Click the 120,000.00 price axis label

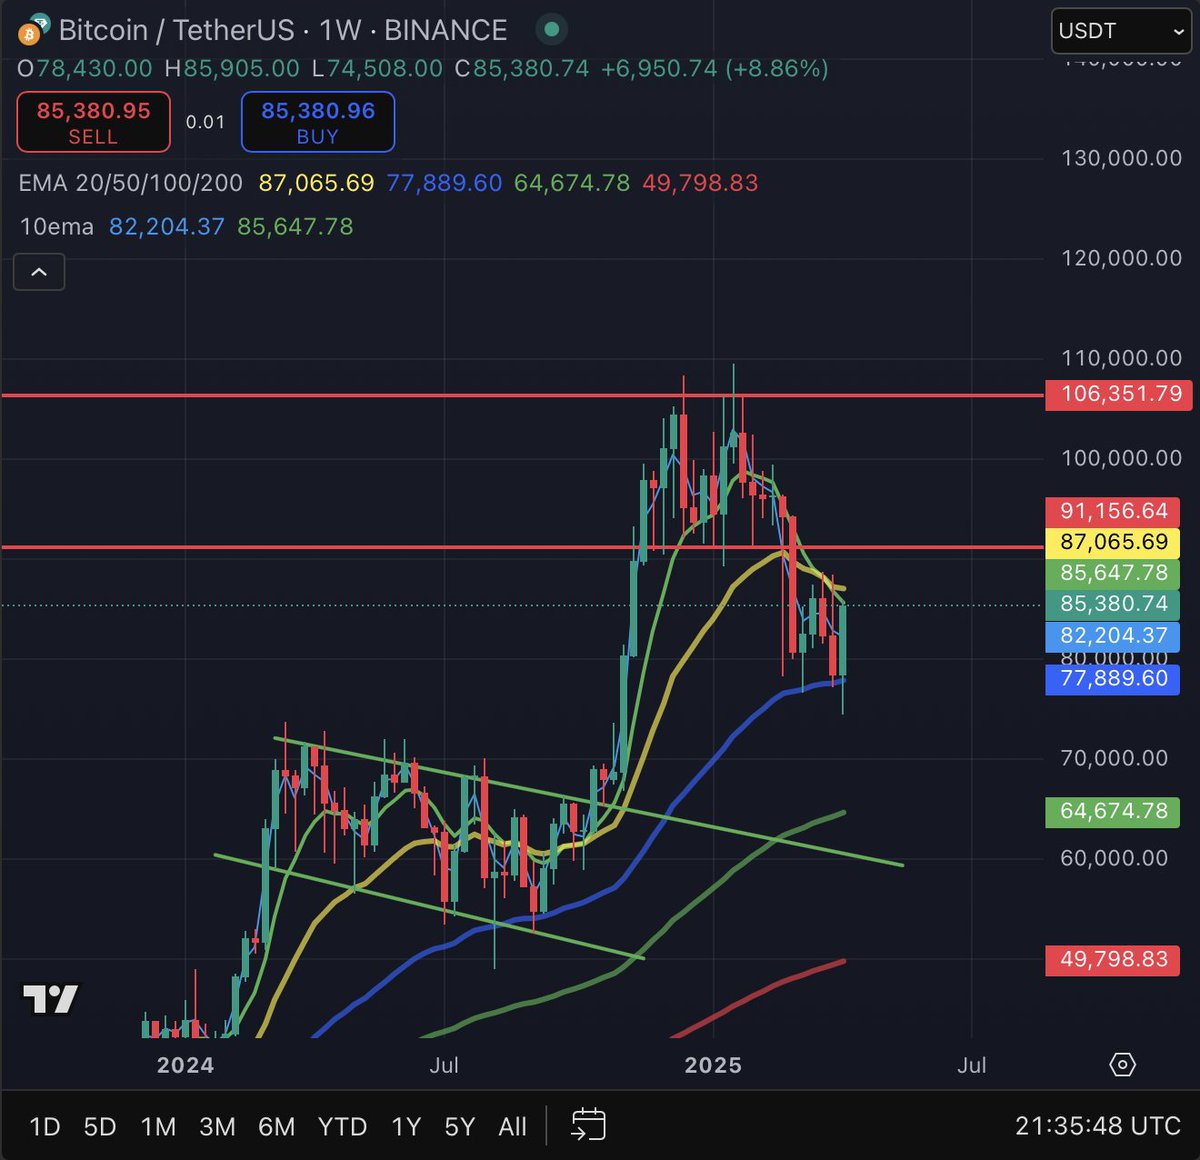1121,258
